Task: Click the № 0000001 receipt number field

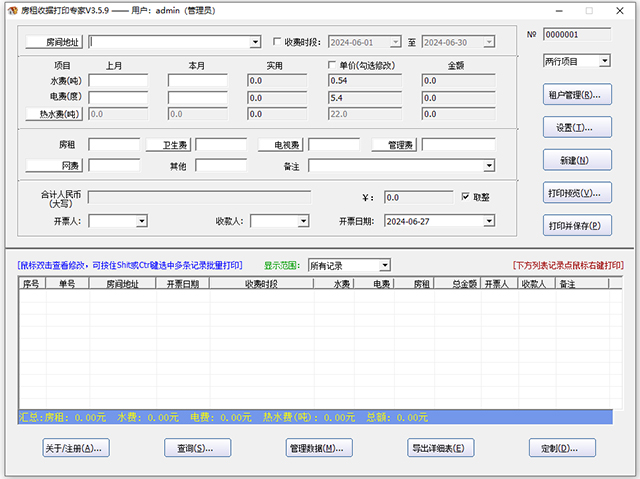Action: (x=577, y=35)
